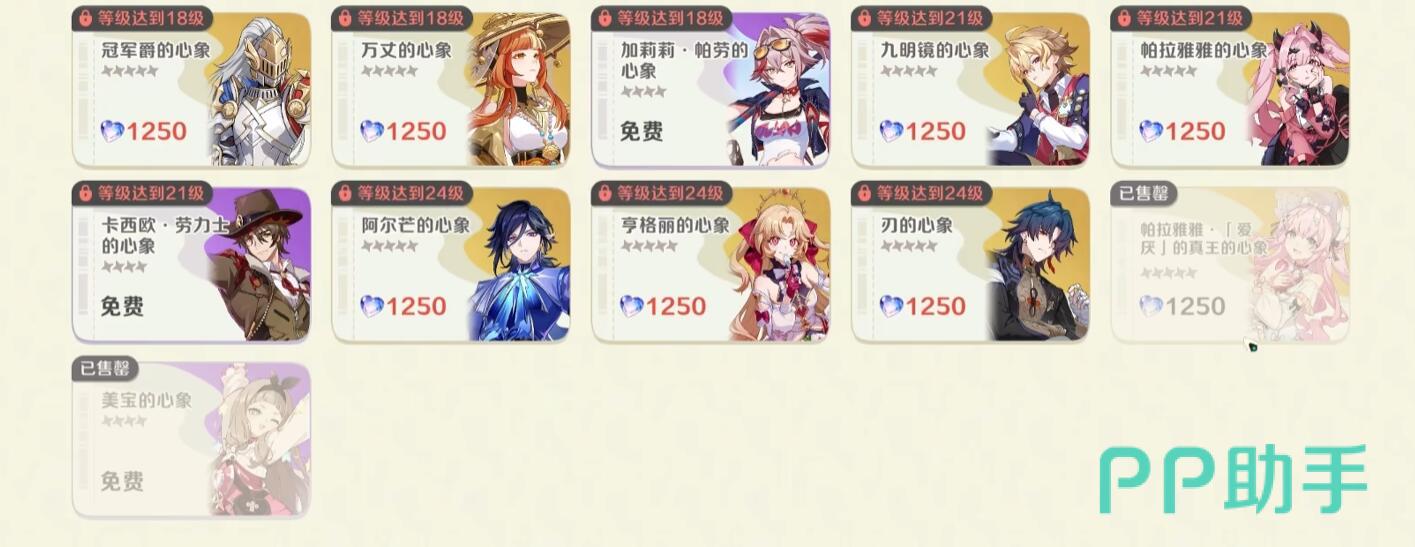Click the lock icon on 冠军爵 card
Image resolution: width=1415 pixels, height=547 pixels.
pos(86,18)
